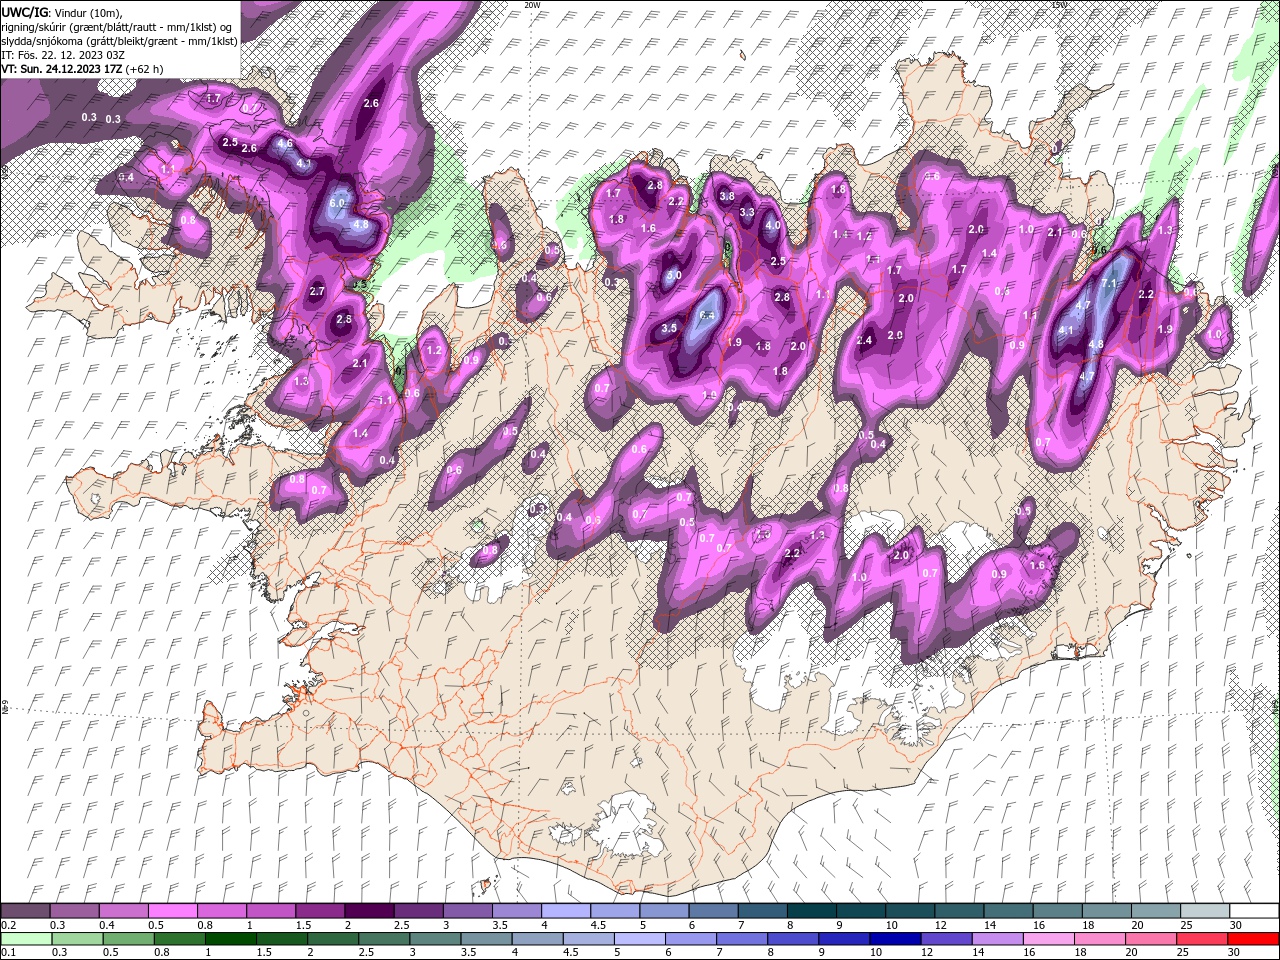Click the 3.5 snowfall value on the map
Image resolution: width=1280 pixels, height=960 pixels.
669,328
